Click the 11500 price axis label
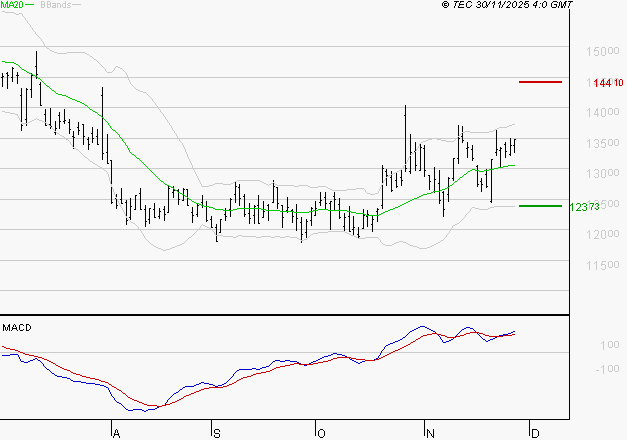The height and width of the screenshot is (440, 627). 603,265
